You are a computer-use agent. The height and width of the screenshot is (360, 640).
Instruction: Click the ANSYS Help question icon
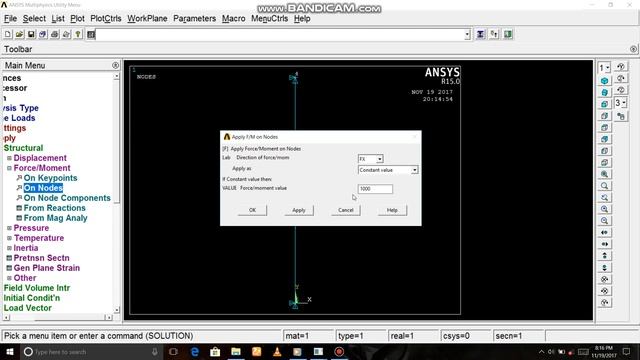78,34
